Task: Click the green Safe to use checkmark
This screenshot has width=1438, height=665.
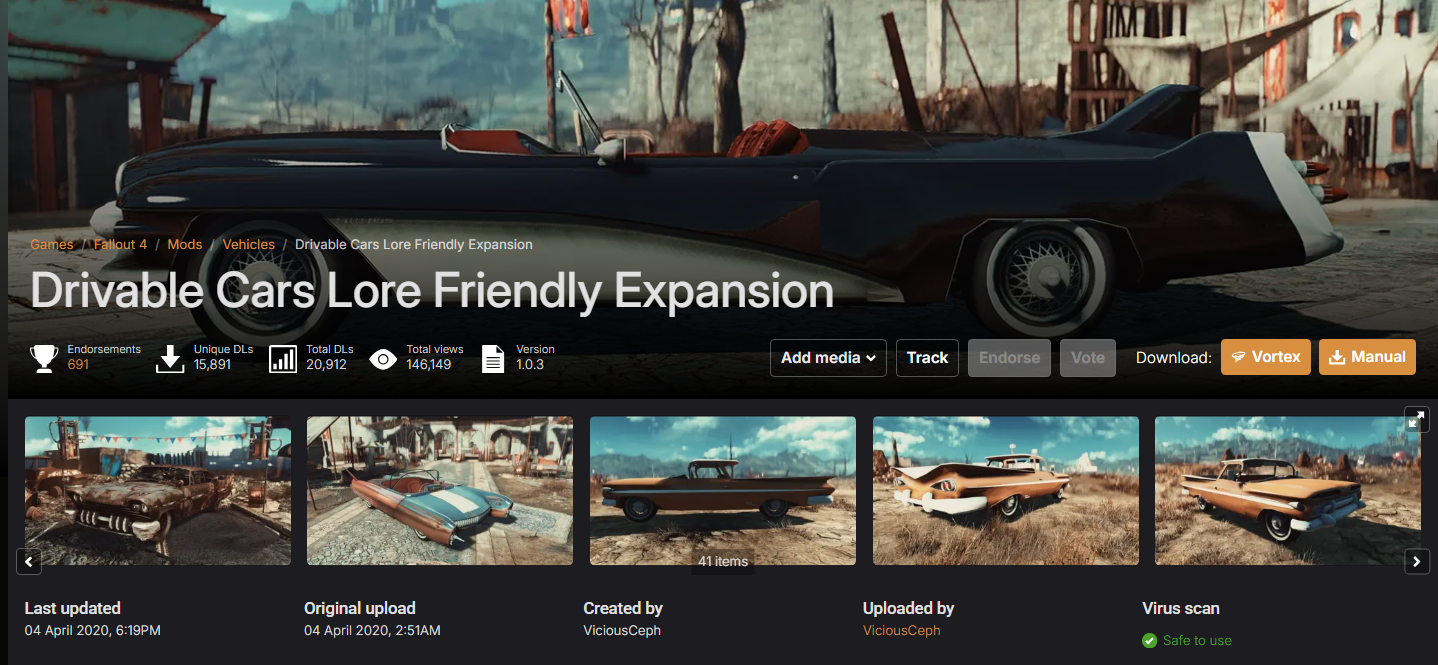Action: pos(1149,640)
